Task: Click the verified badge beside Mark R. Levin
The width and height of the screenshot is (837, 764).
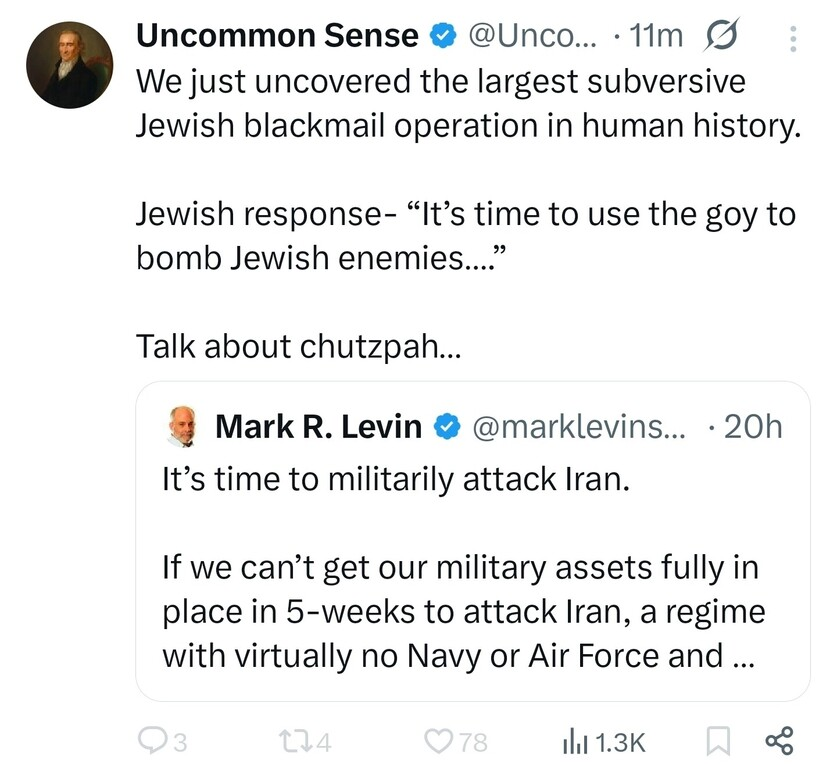Action: pyautogui.click(x=443, y=426)
